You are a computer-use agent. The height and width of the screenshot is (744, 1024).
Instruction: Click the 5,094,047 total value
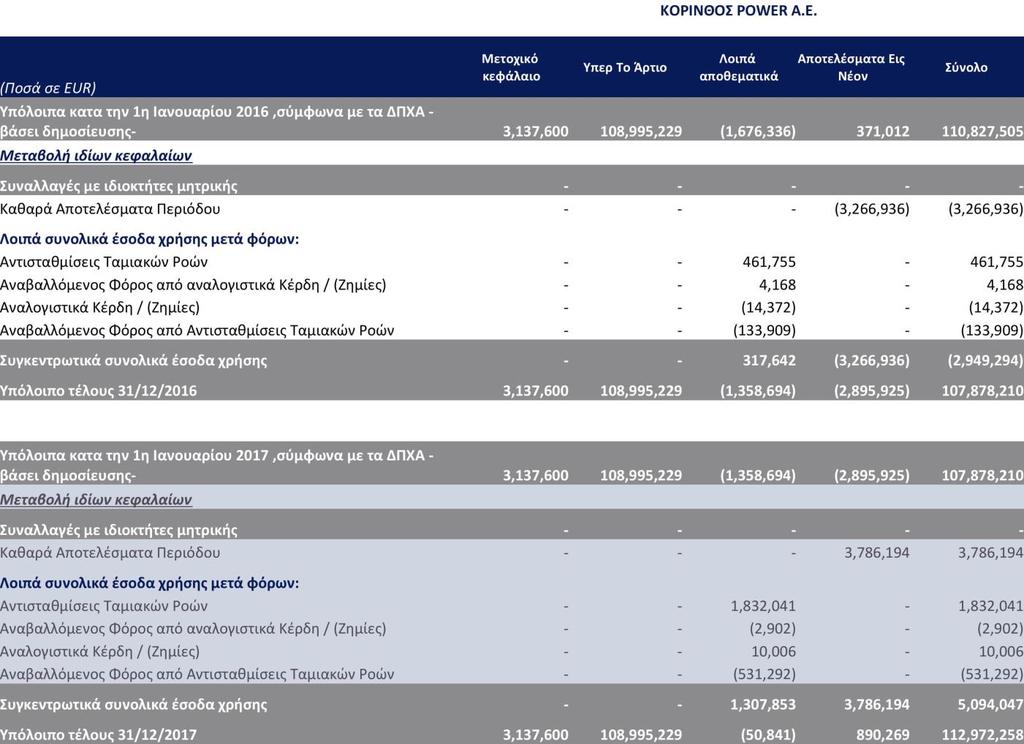pyautogui.click(x=990, y=704)
